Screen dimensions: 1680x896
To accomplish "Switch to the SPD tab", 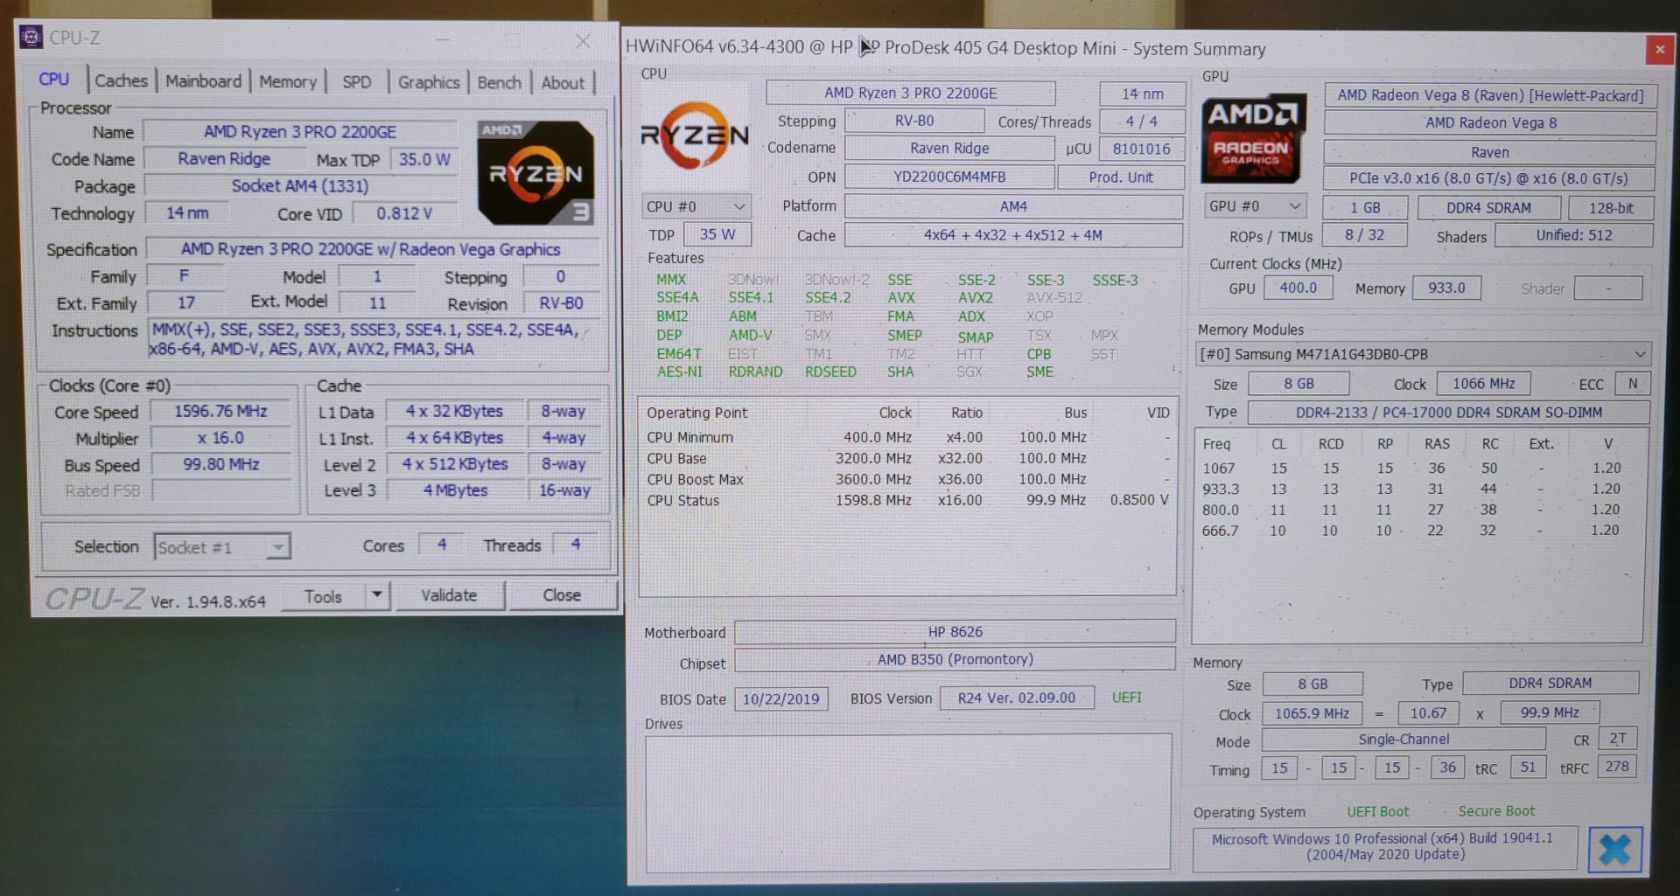I will tap(357, 82).
